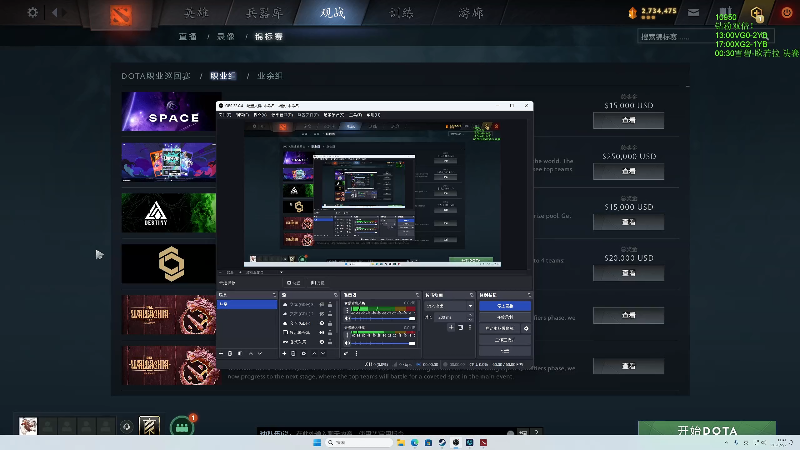Pop out the OBS Sources dock panel
This screenshot has width=800, height=450.
click(336, 295)
